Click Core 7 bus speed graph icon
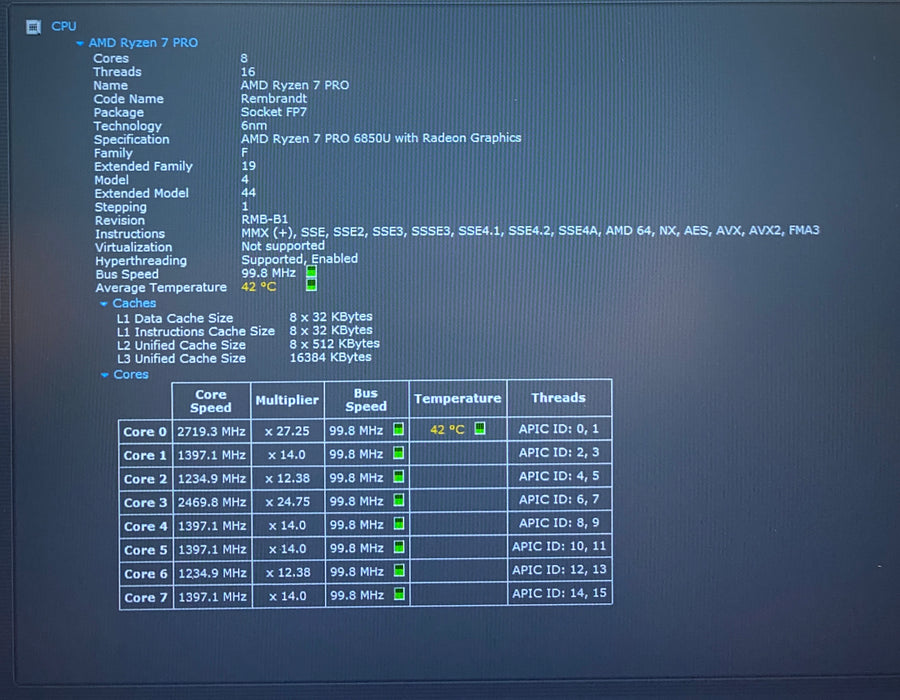The image size is (900, 700). 399,594
